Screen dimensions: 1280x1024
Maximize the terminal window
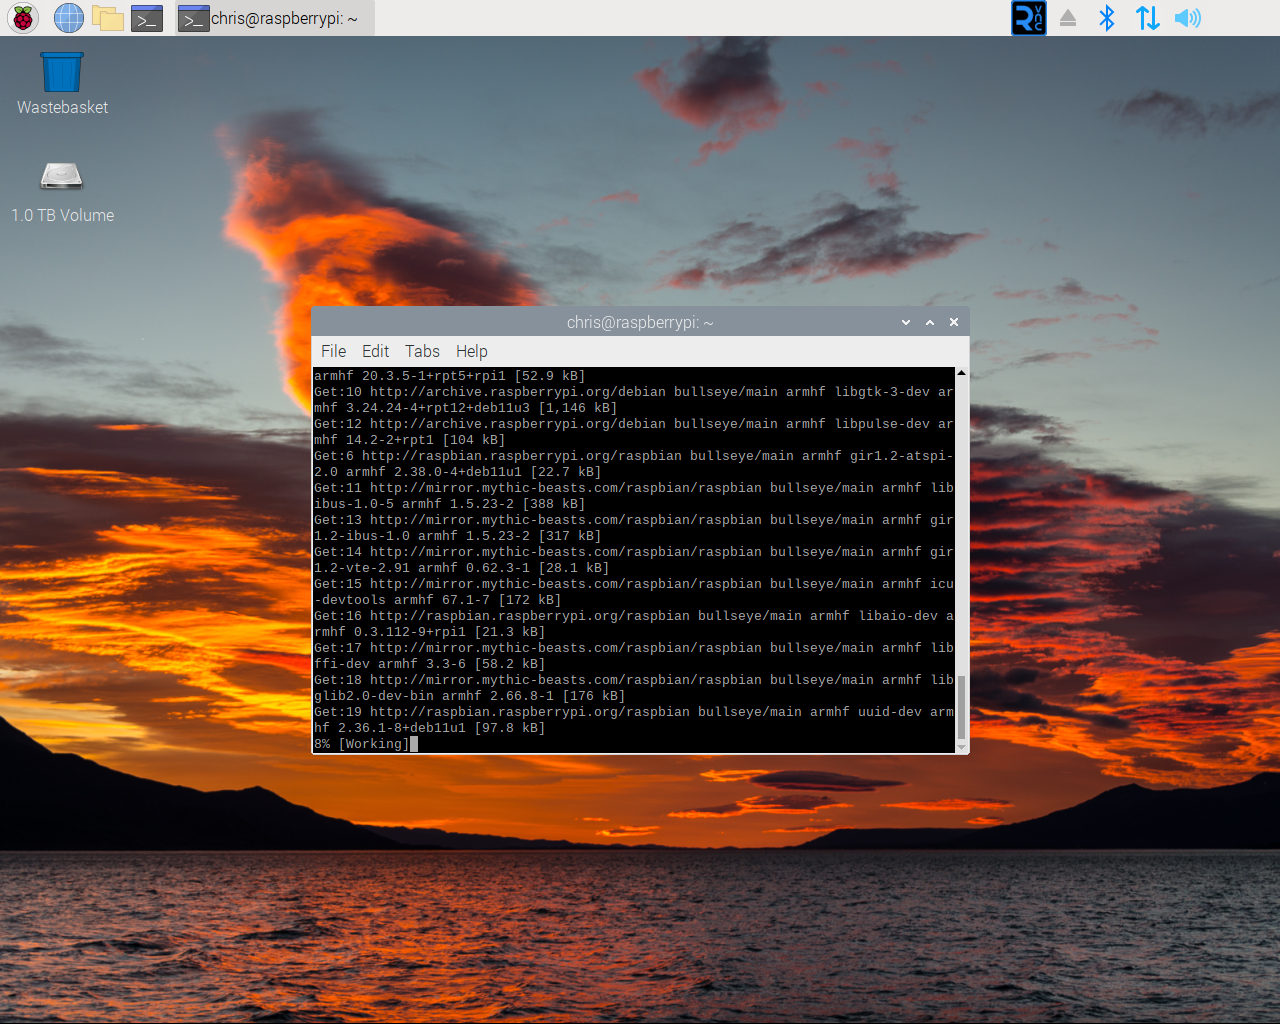click(929, 322)
